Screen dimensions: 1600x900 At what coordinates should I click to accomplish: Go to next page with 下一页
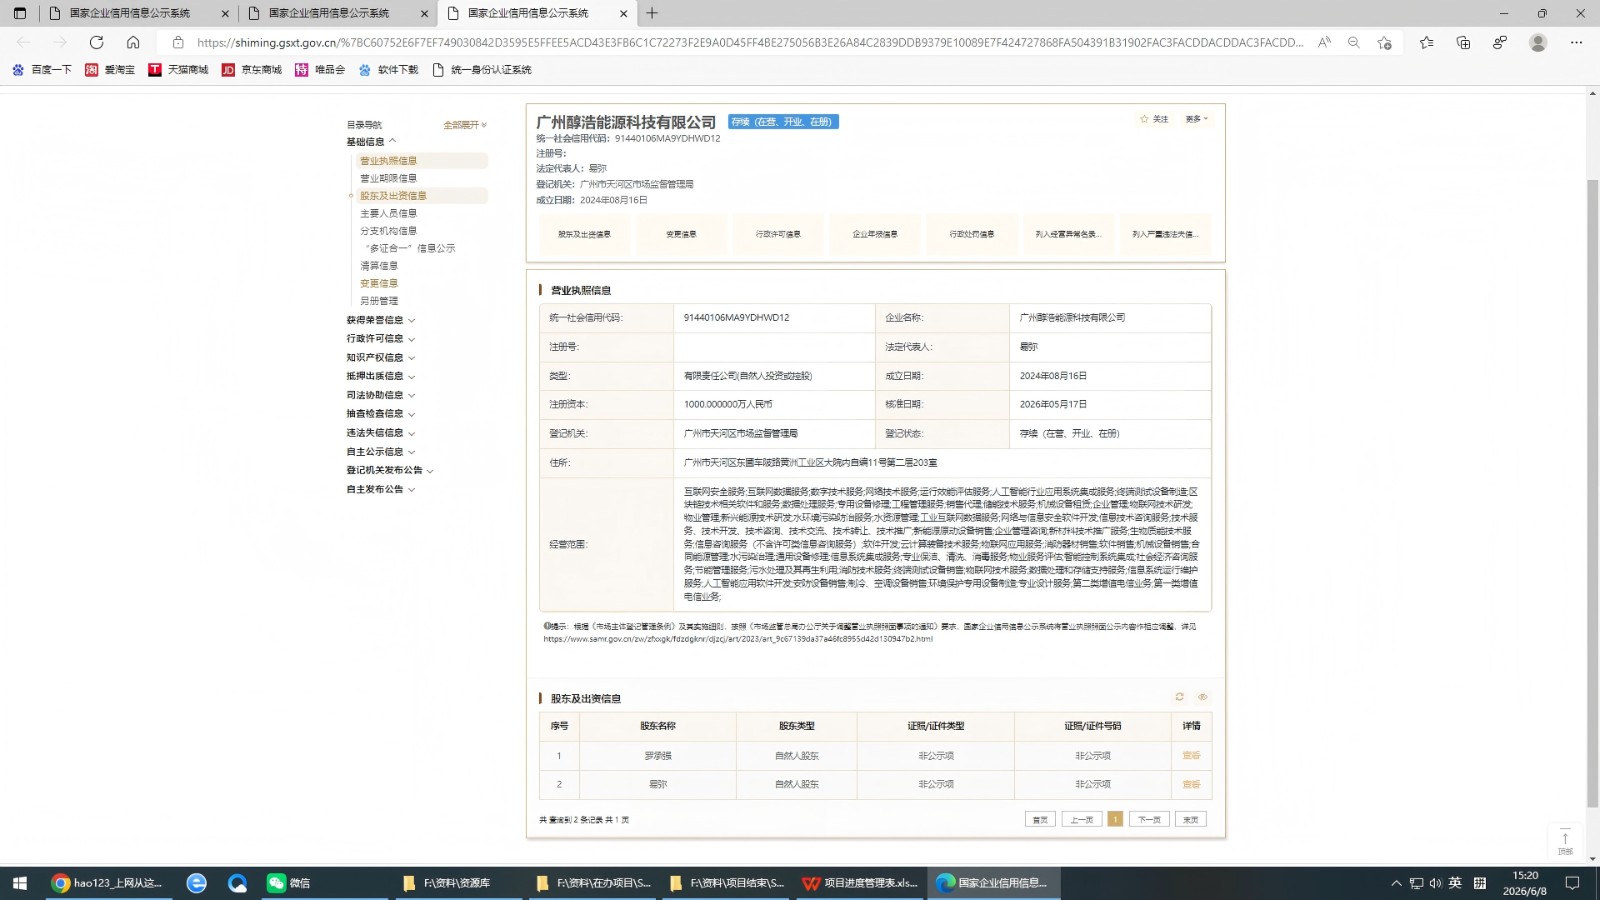coord(1149,819)
